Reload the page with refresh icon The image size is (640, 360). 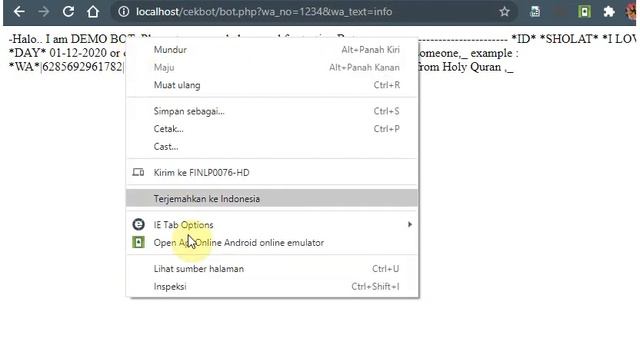pos(68,11)
